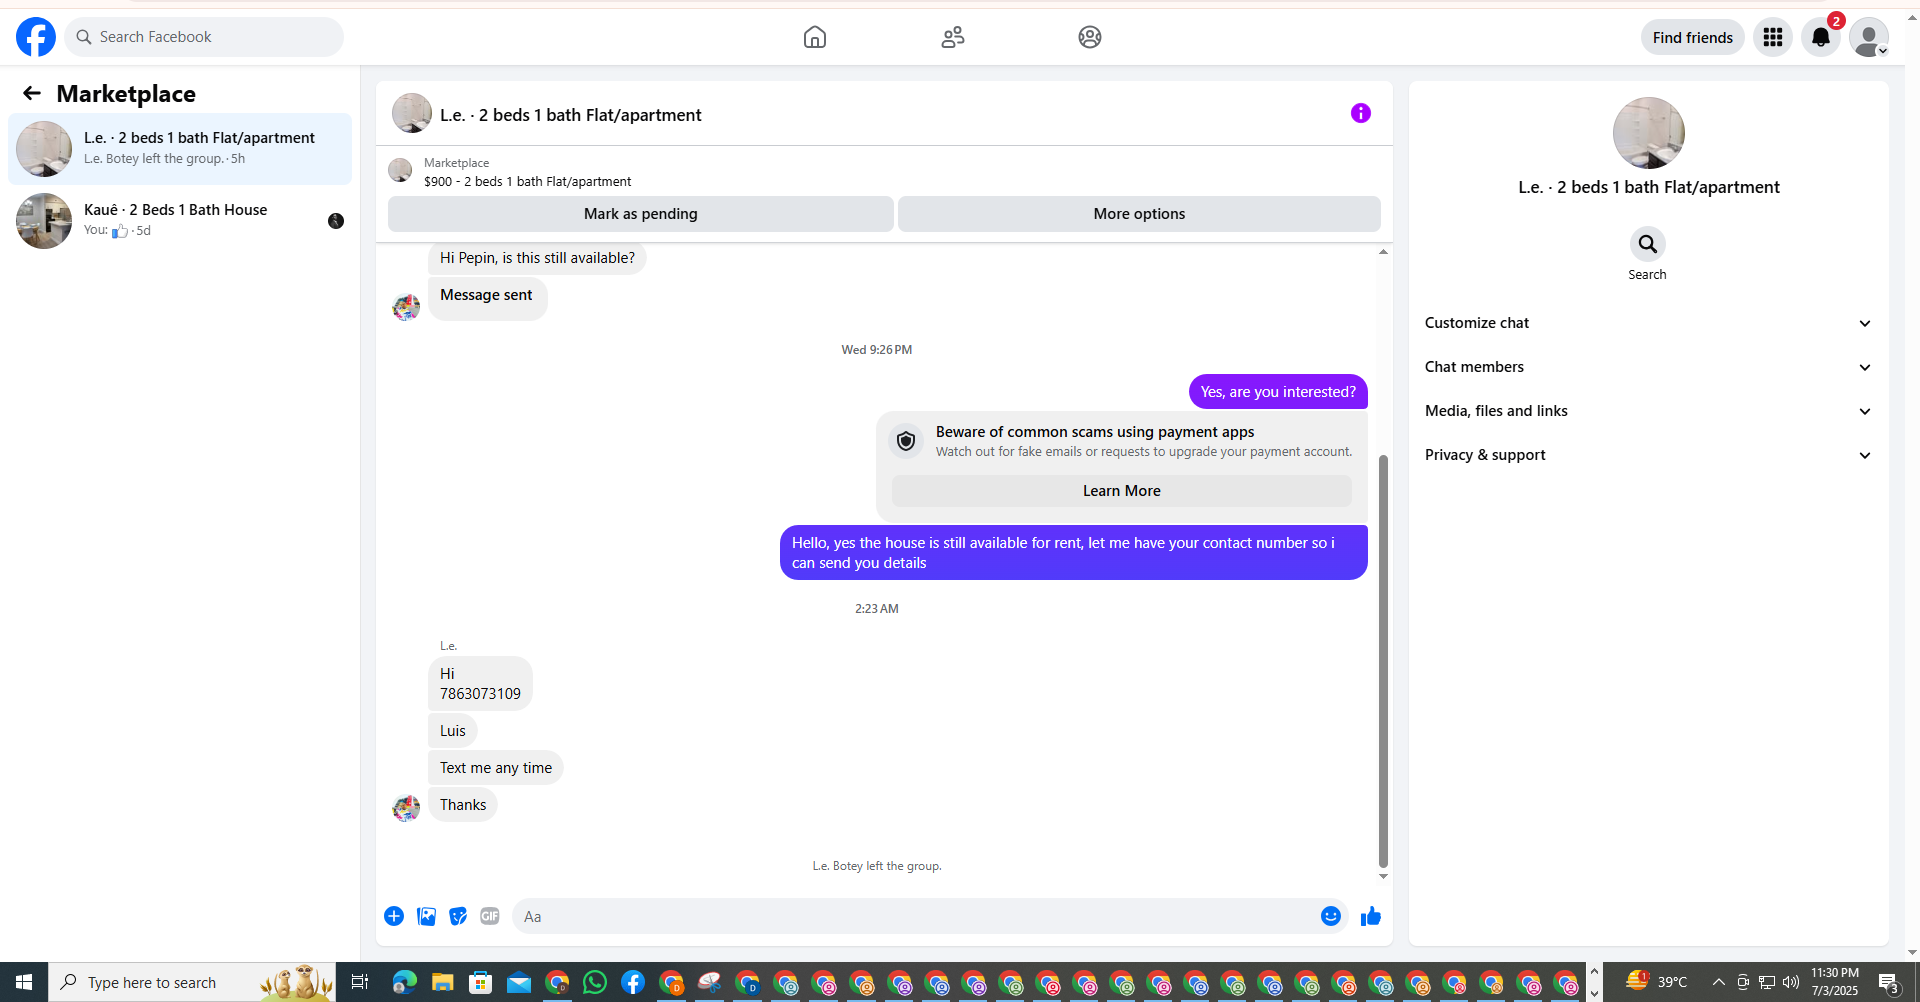The width and height of the screenshot is (1920, 1002).
Task: Click the weather 39°C taskbar widget
Action: point(1657,982)
